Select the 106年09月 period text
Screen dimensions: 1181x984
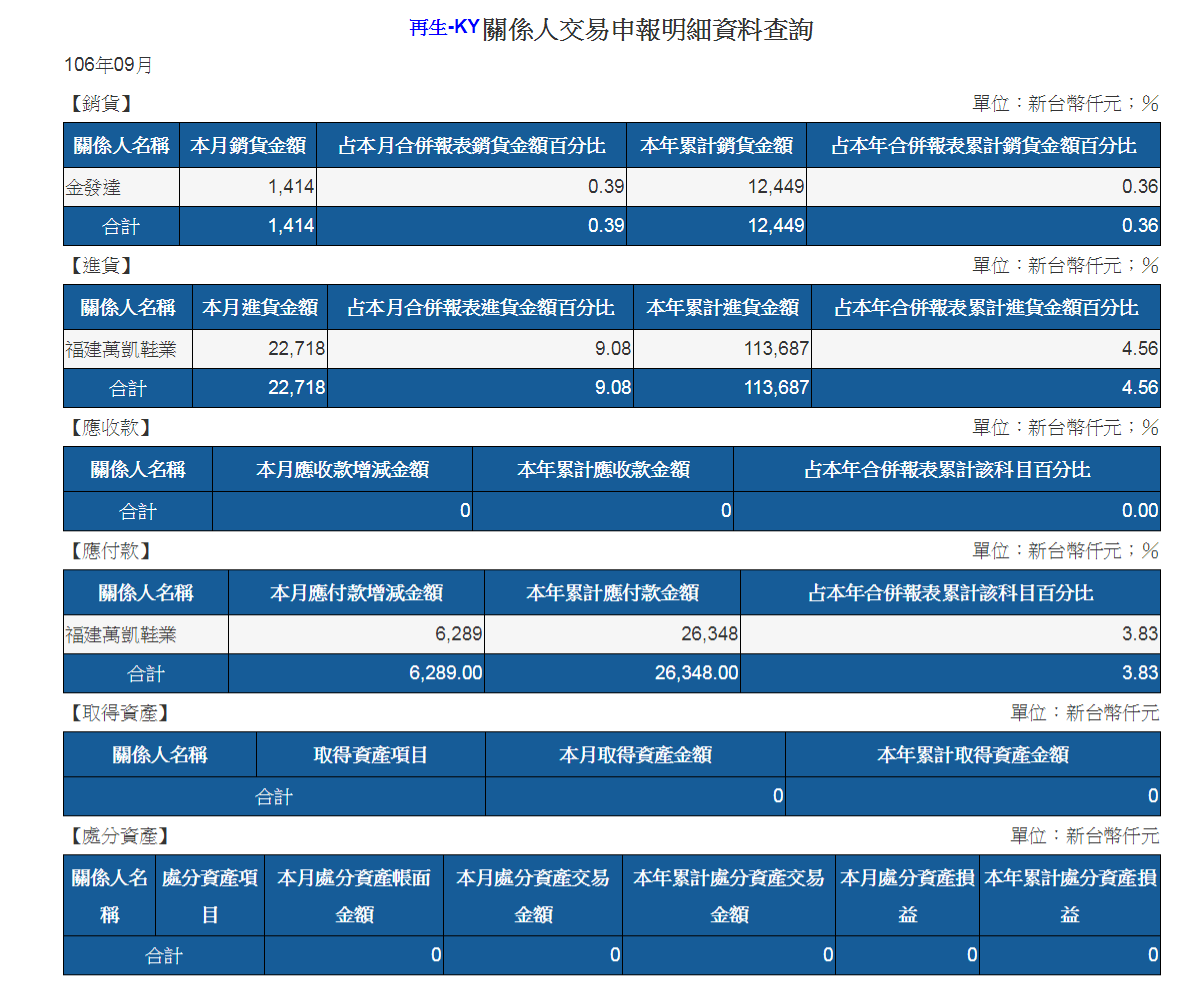(108, 65)
